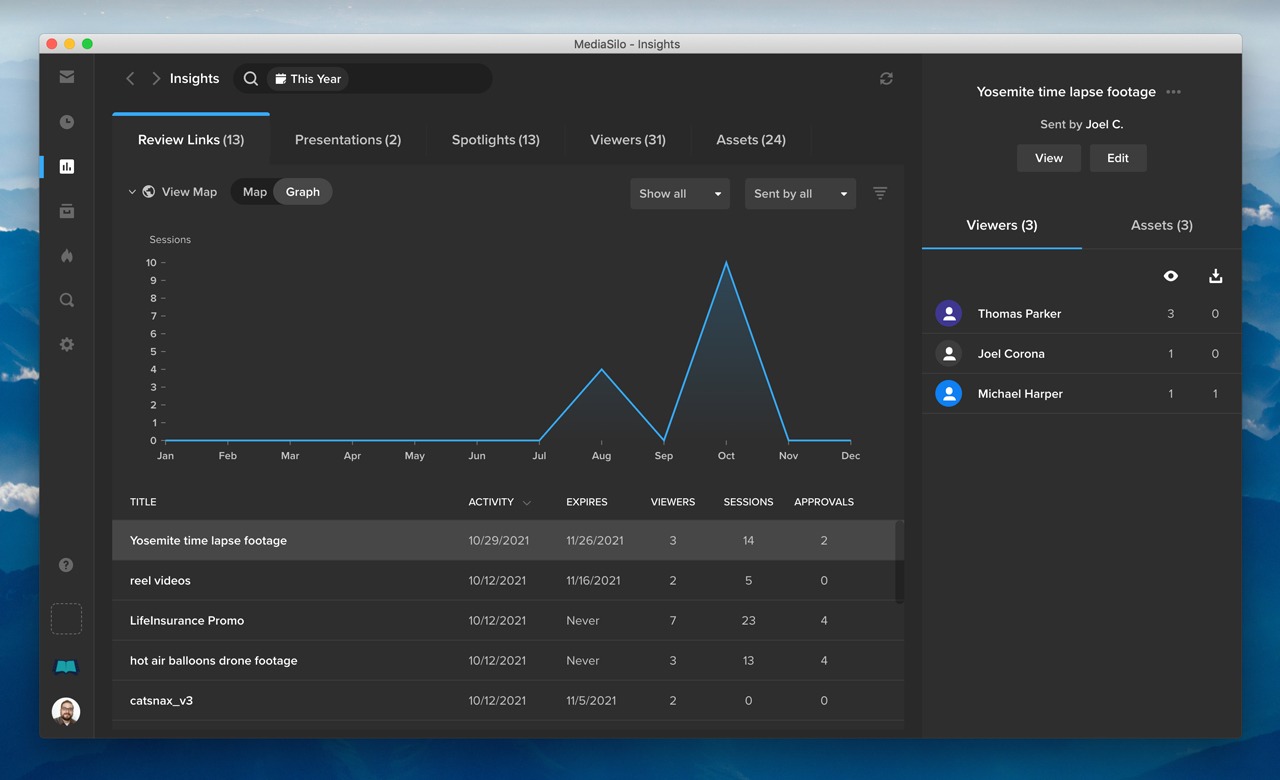The height and width of the screenshot is (780, 1280).
Task: Open the teal book documentation icon
Action: pyautogui.click(x=66, y=666)
